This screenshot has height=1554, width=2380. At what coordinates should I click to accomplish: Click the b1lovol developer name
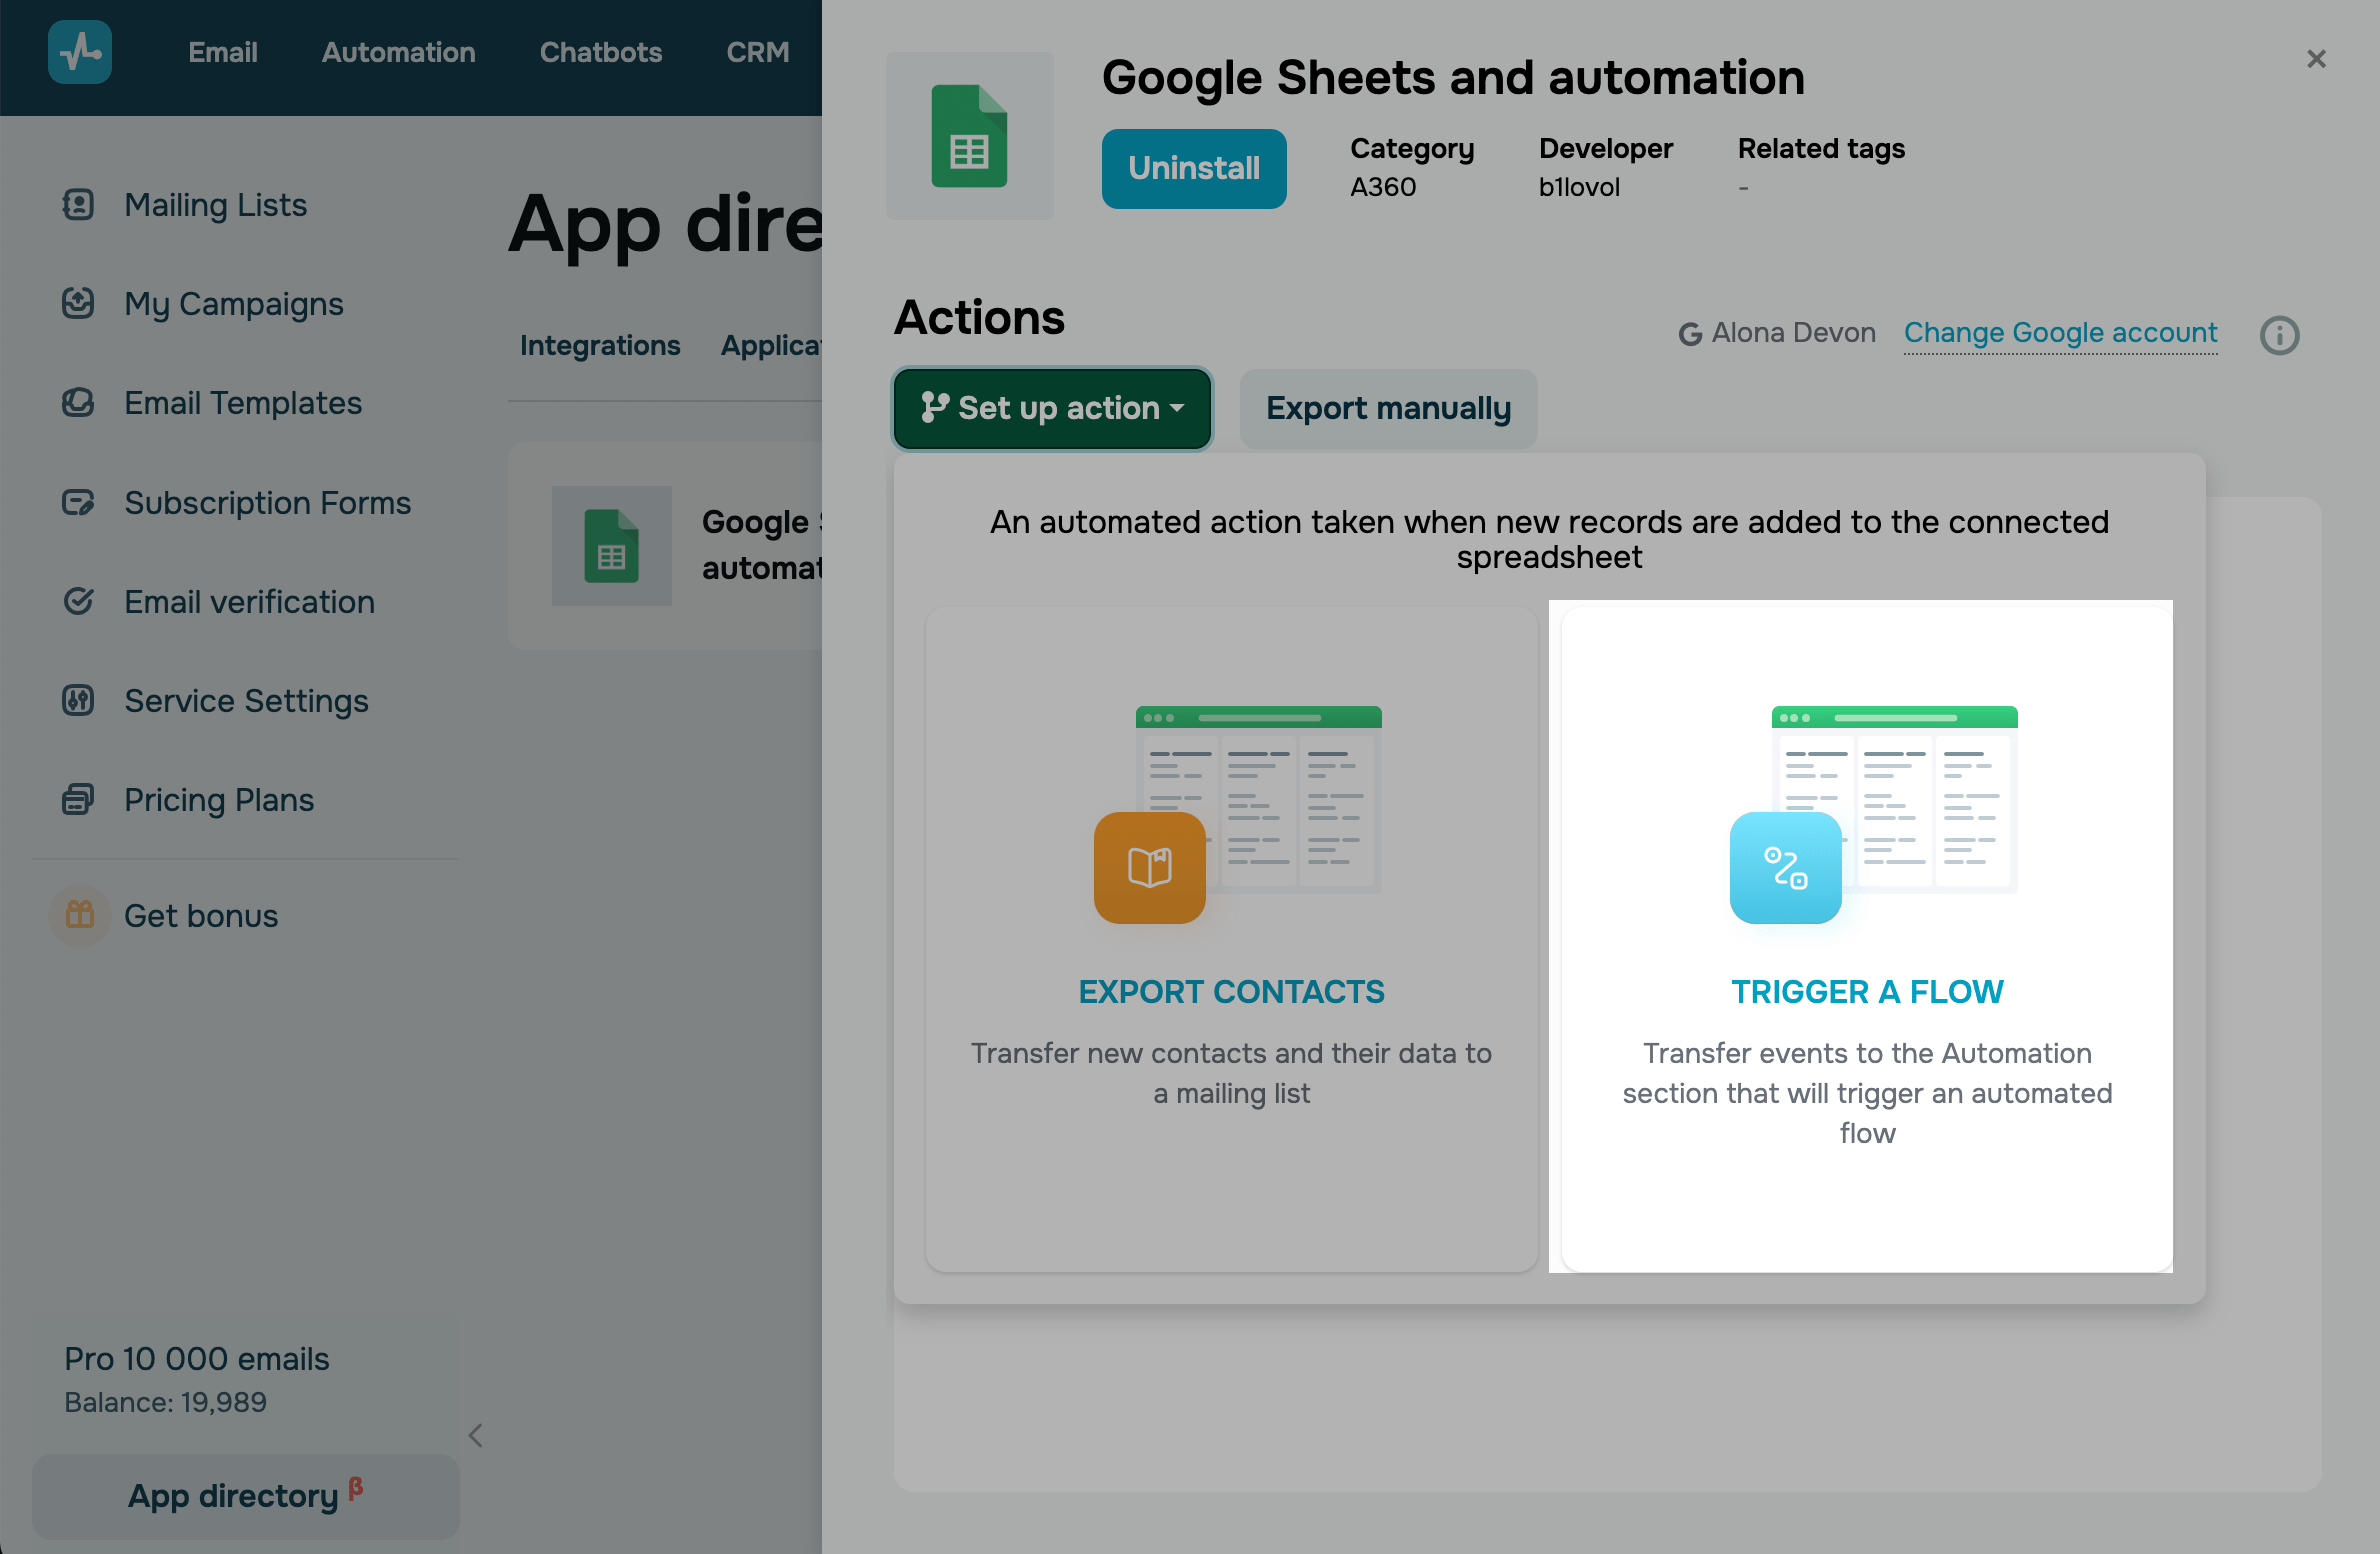(1579, 187)
